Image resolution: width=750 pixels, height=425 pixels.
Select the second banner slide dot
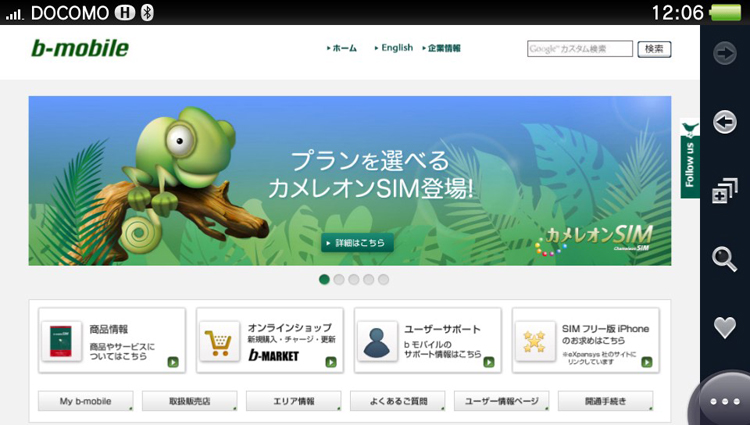click(x=339, y=280)
